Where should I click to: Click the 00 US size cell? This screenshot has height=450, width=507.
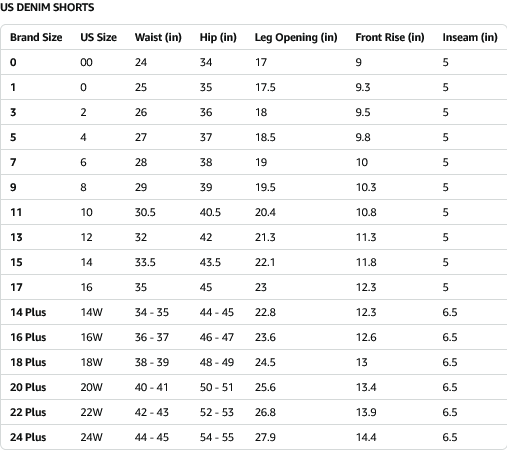[x=86, y=62]
